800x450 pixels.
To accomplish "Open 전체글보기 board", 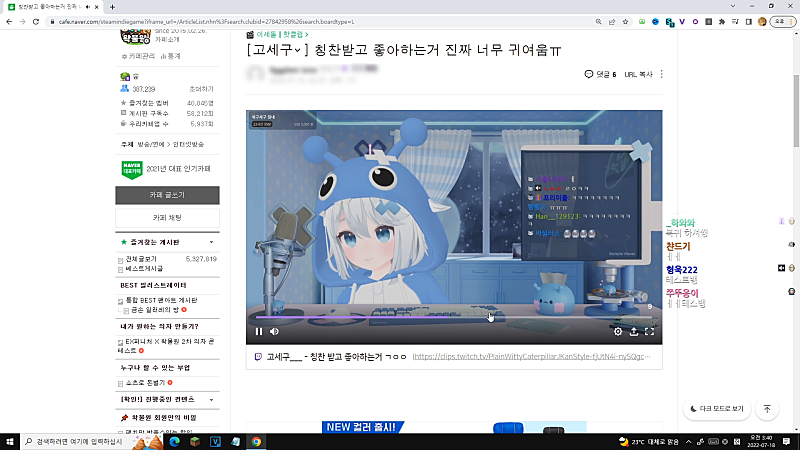I will tap(141, 259).
